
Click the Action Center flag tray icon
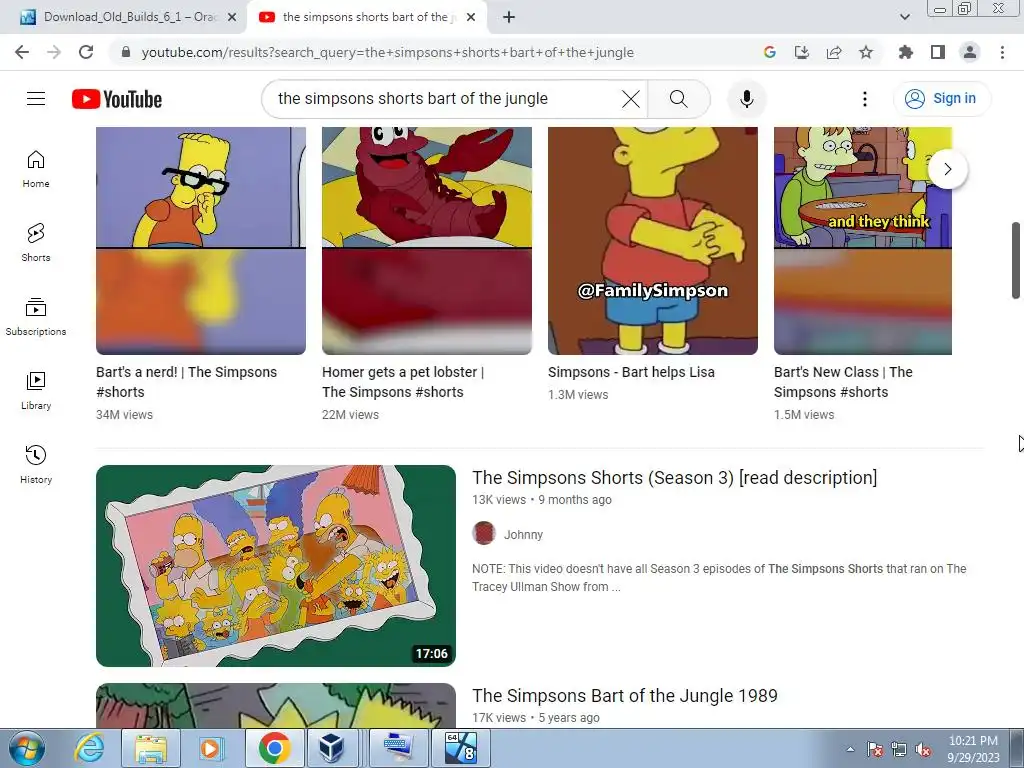[x=875, y=749]
